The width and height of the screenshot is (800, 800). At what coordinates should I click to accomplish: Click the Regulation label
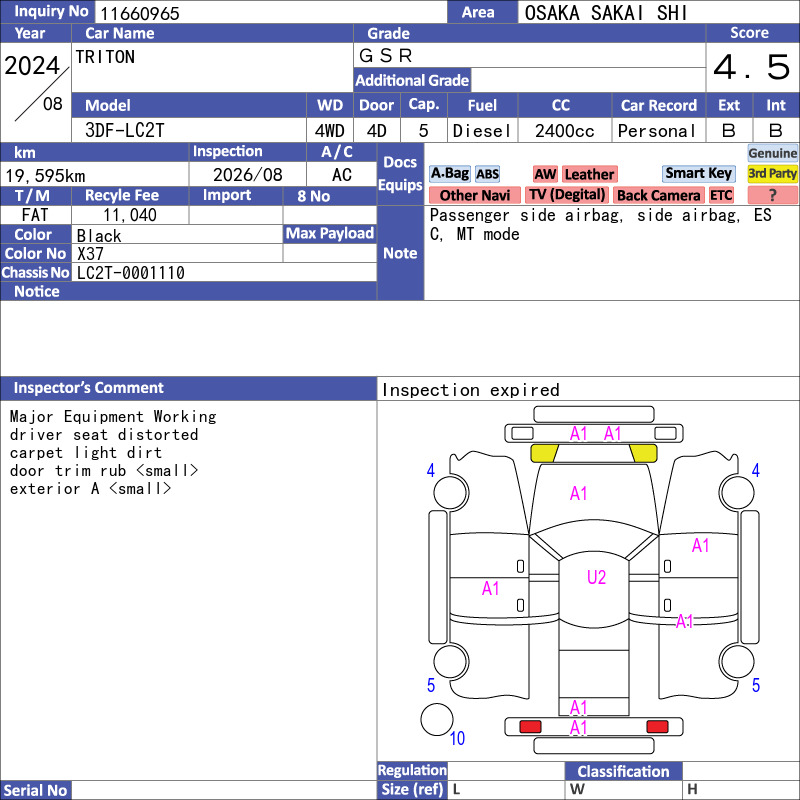pyautogui.click(x=412, y=770)
